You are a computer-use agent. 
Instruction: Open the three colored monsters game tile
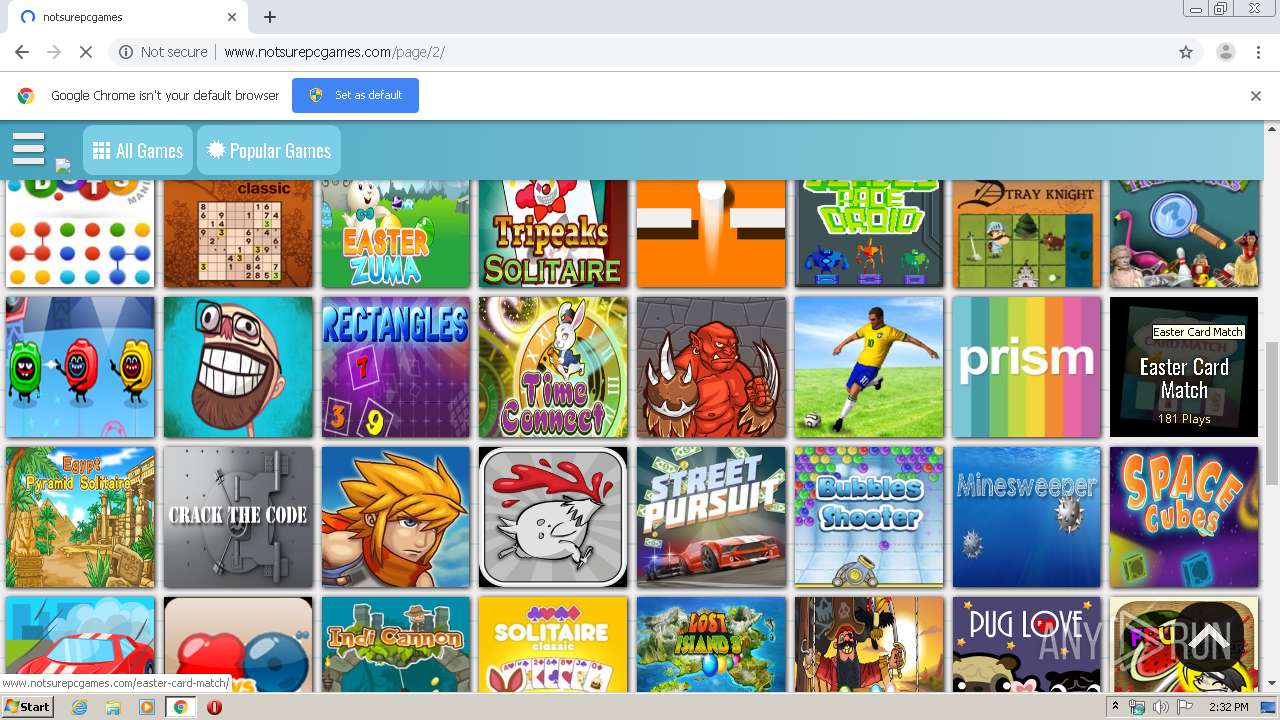pyautogui.click(x=80, y=367)
